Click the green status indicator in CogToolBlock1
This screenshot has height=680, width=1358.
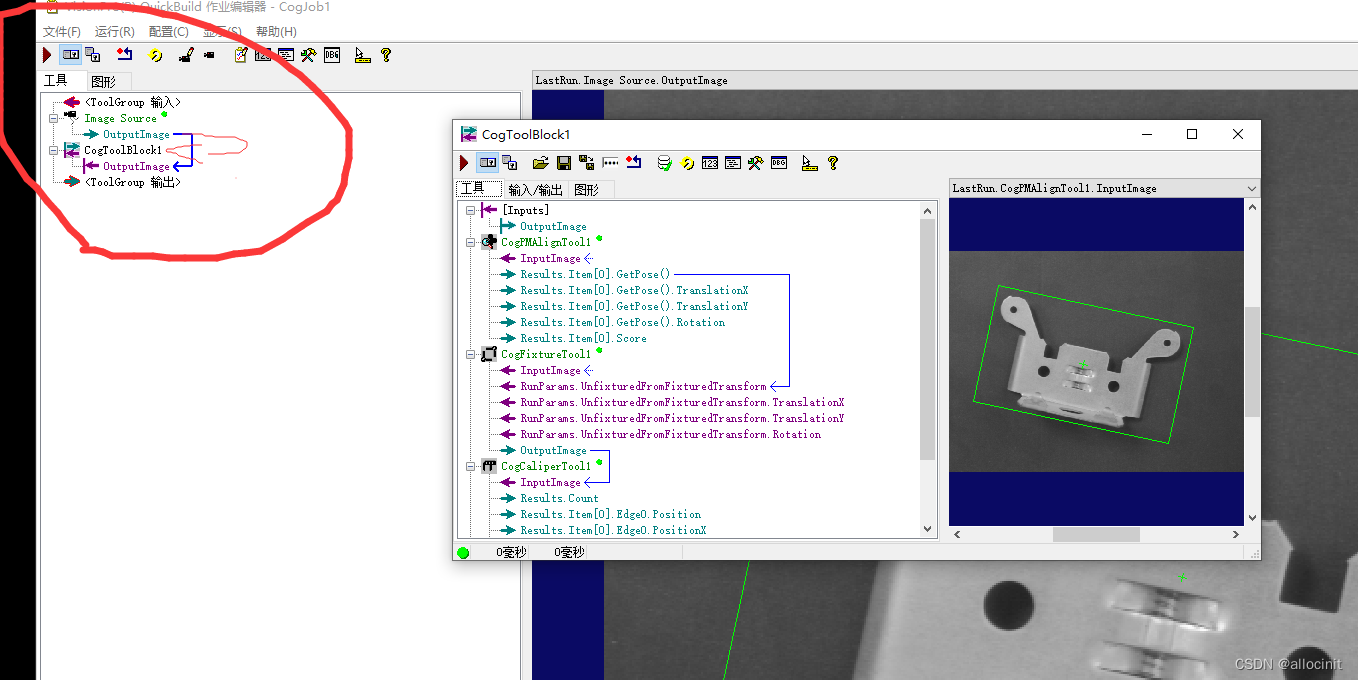pyautogui.click(x=463, y=552)
